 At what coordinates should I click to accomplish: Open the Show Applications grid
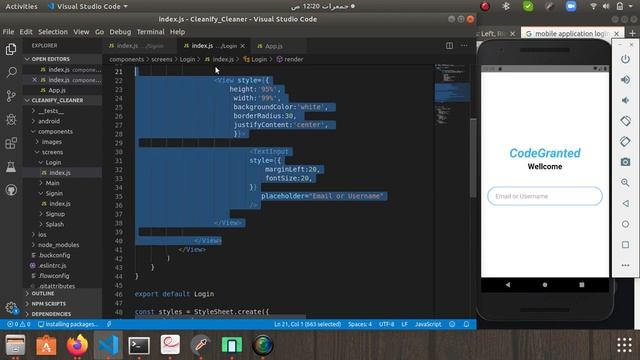(624, 345)
